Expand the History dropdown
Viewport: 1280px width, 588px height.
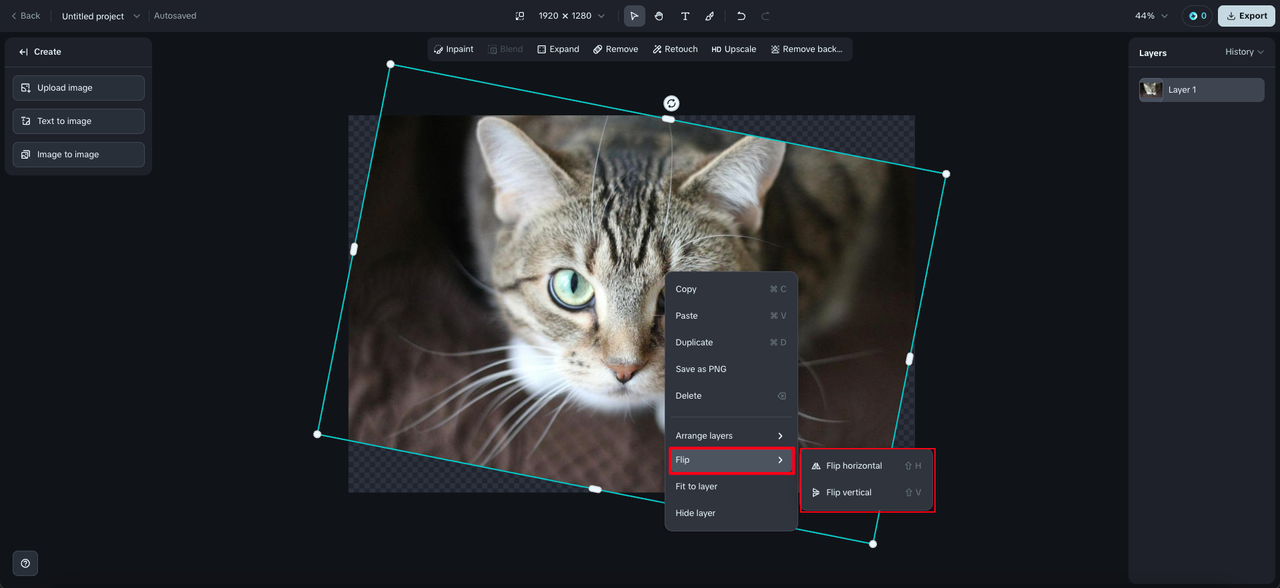1244,52
